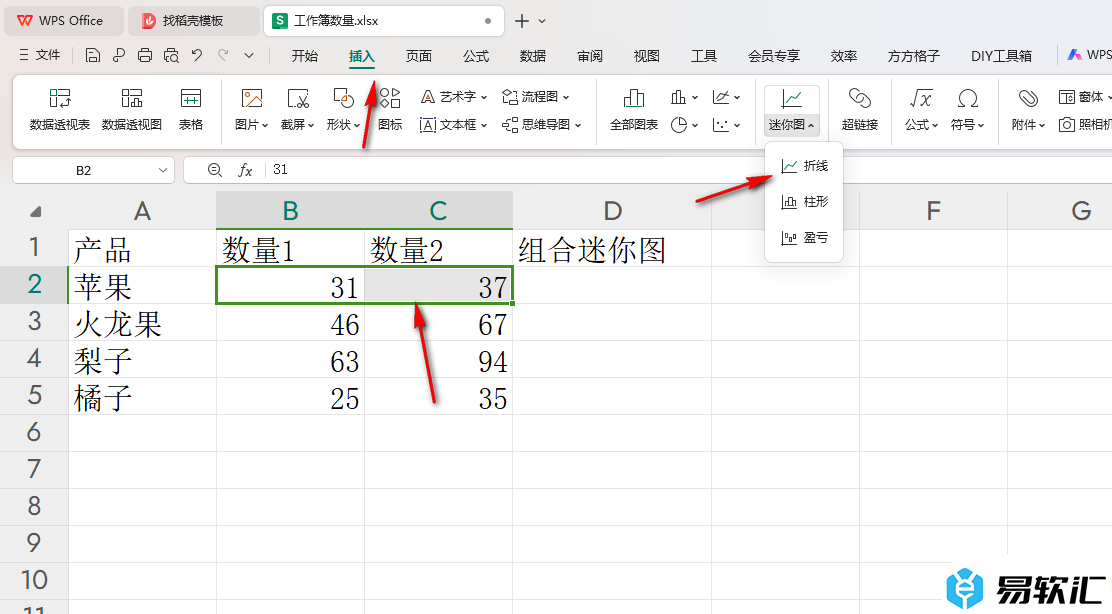Click the select-all corner triangle
This screenshot has width=1112, height=614.
pyautogui.click(x=35, y=211)
